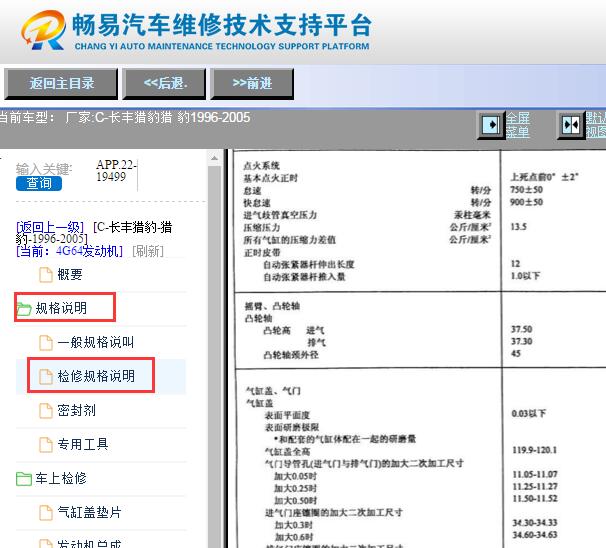Image resolution: width=606 pixels, height=548 pixels.
Task: Click the 750±50 idle speed value
Action: point(526,190)
